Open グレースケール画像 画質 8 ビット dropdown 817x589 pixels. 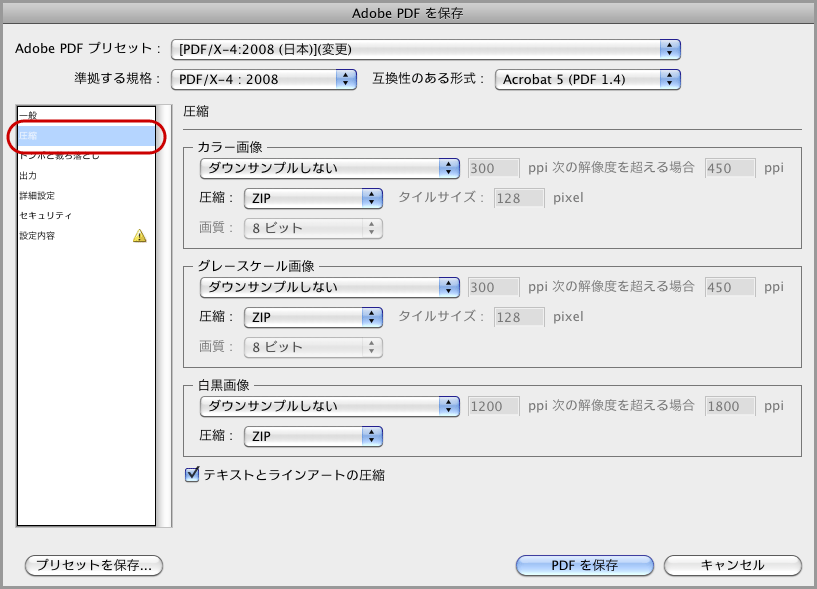(x=313, y=347)
